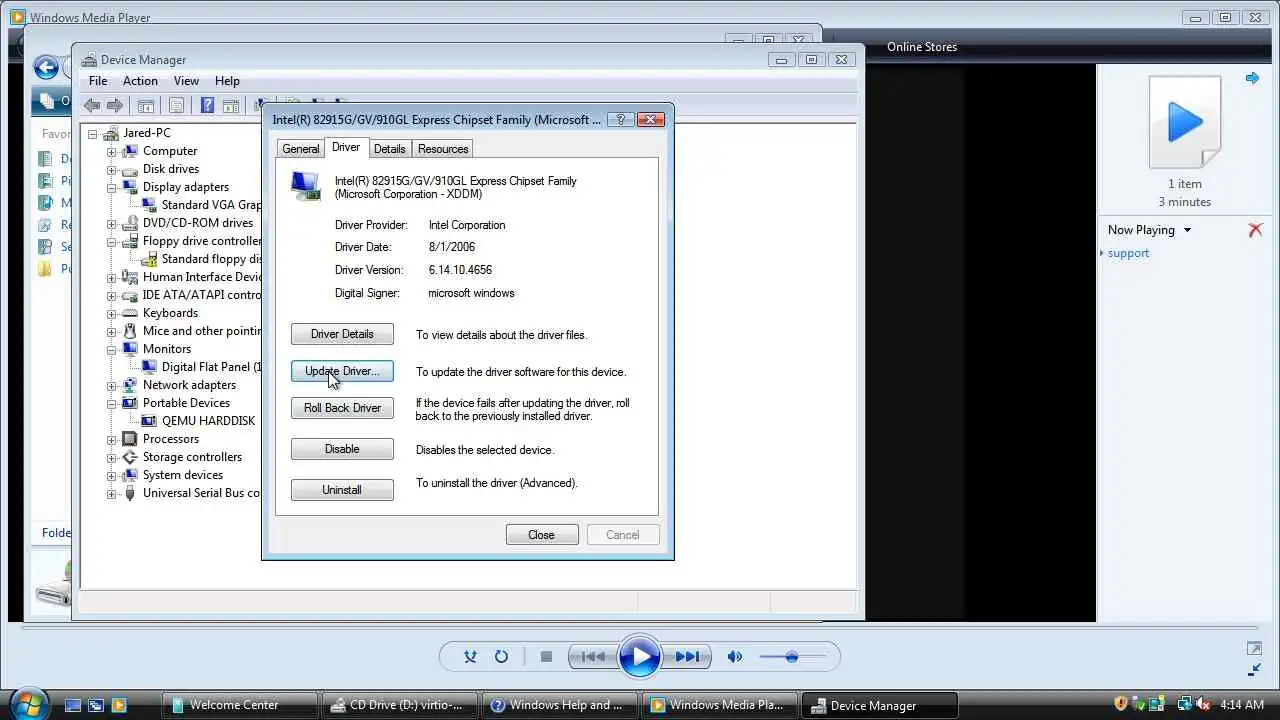The height and width of the screenshot is (720, 1280).
Task: Select QEMU HARDDISK under Portable Devices
Action: (208, 421)
